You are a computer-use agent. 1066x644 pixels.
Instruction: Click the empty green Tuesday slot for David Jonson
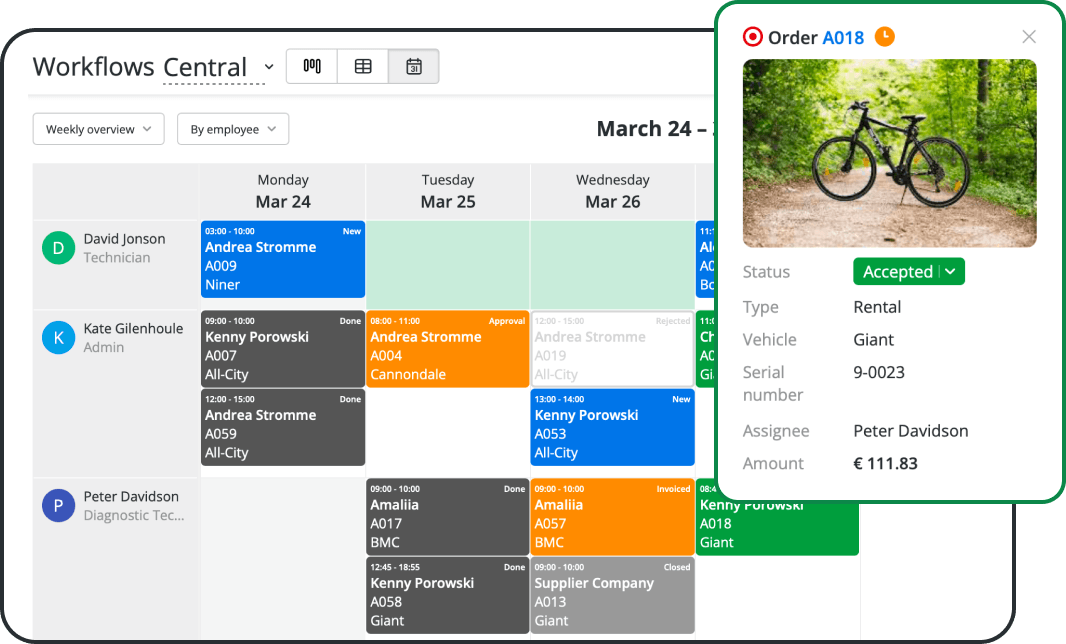[x=447, y=265]
